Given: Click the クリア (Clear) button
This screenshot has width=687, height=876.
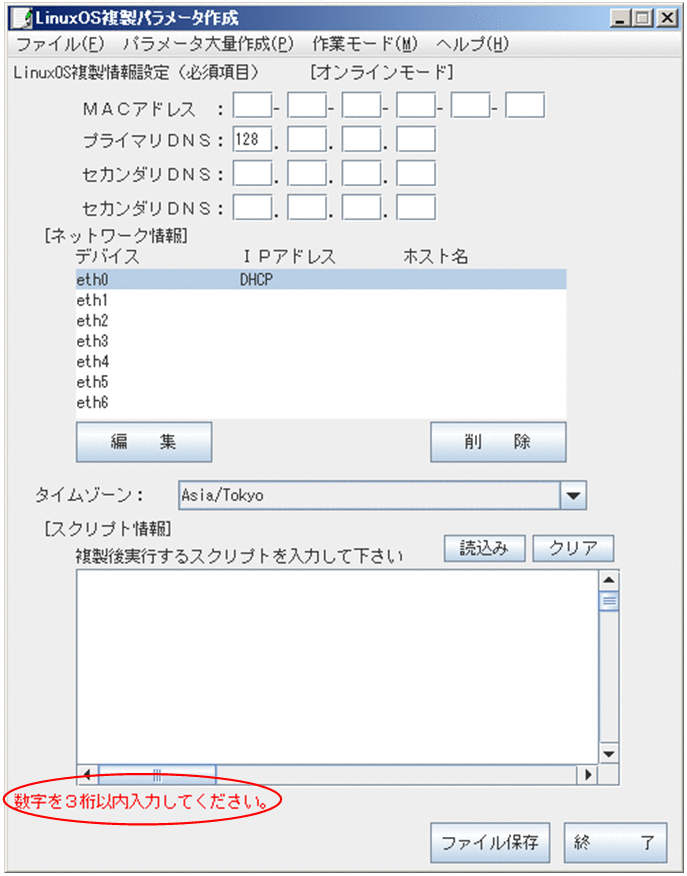Looking at the screenshot, I should click(573, 549).
